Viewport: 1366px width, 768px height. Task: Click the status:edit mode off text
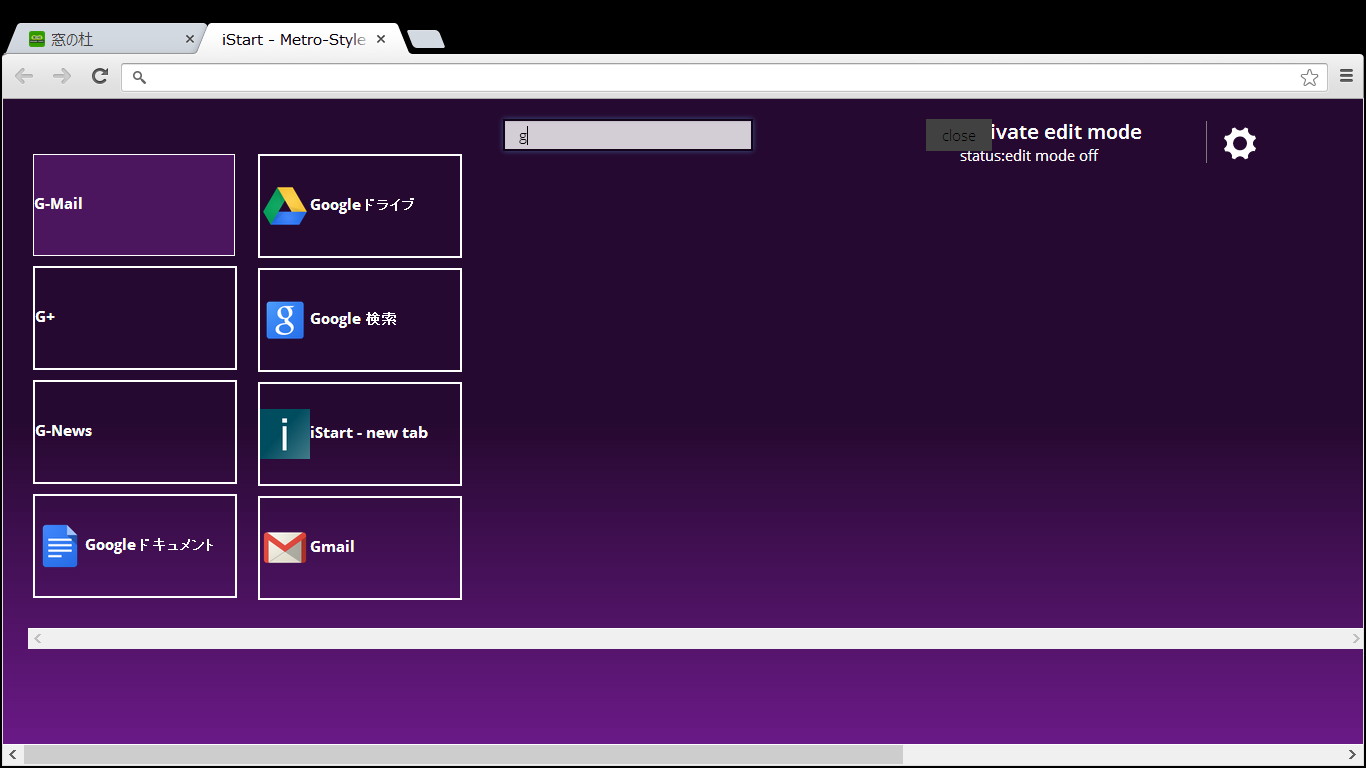pyautogui.click(x=1029, y=156)
